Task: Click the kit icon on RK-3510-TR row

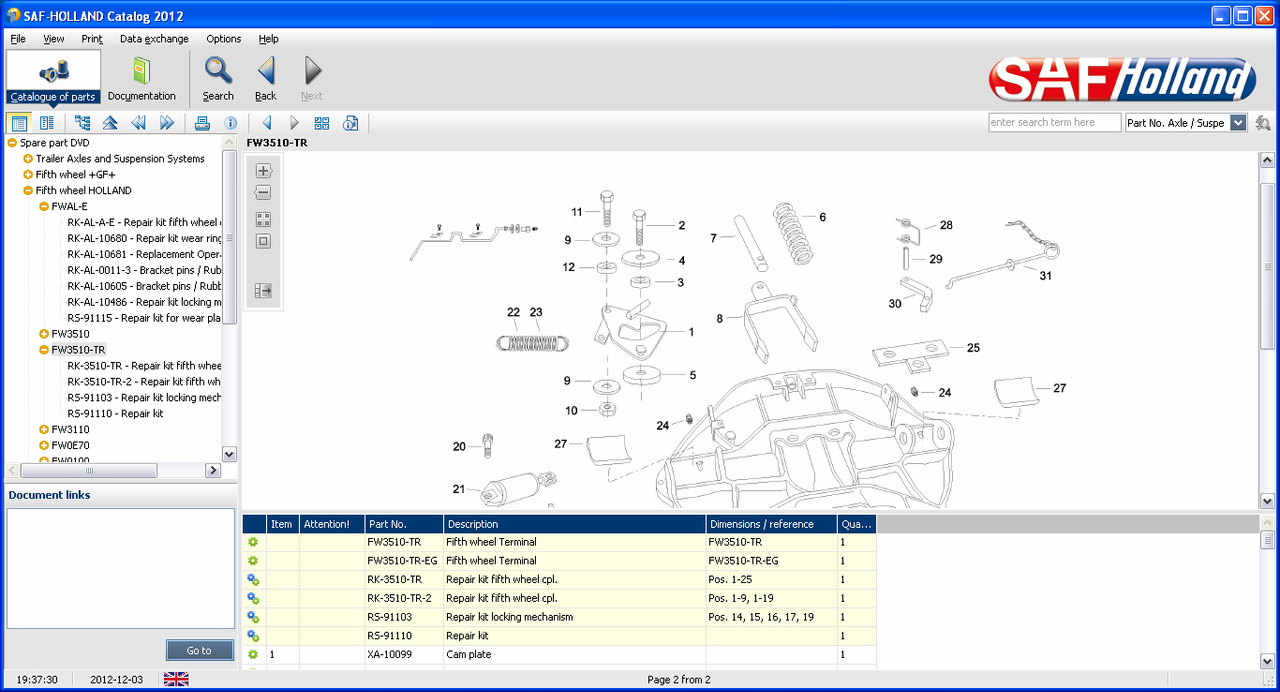Action: [x=253, y=580]
